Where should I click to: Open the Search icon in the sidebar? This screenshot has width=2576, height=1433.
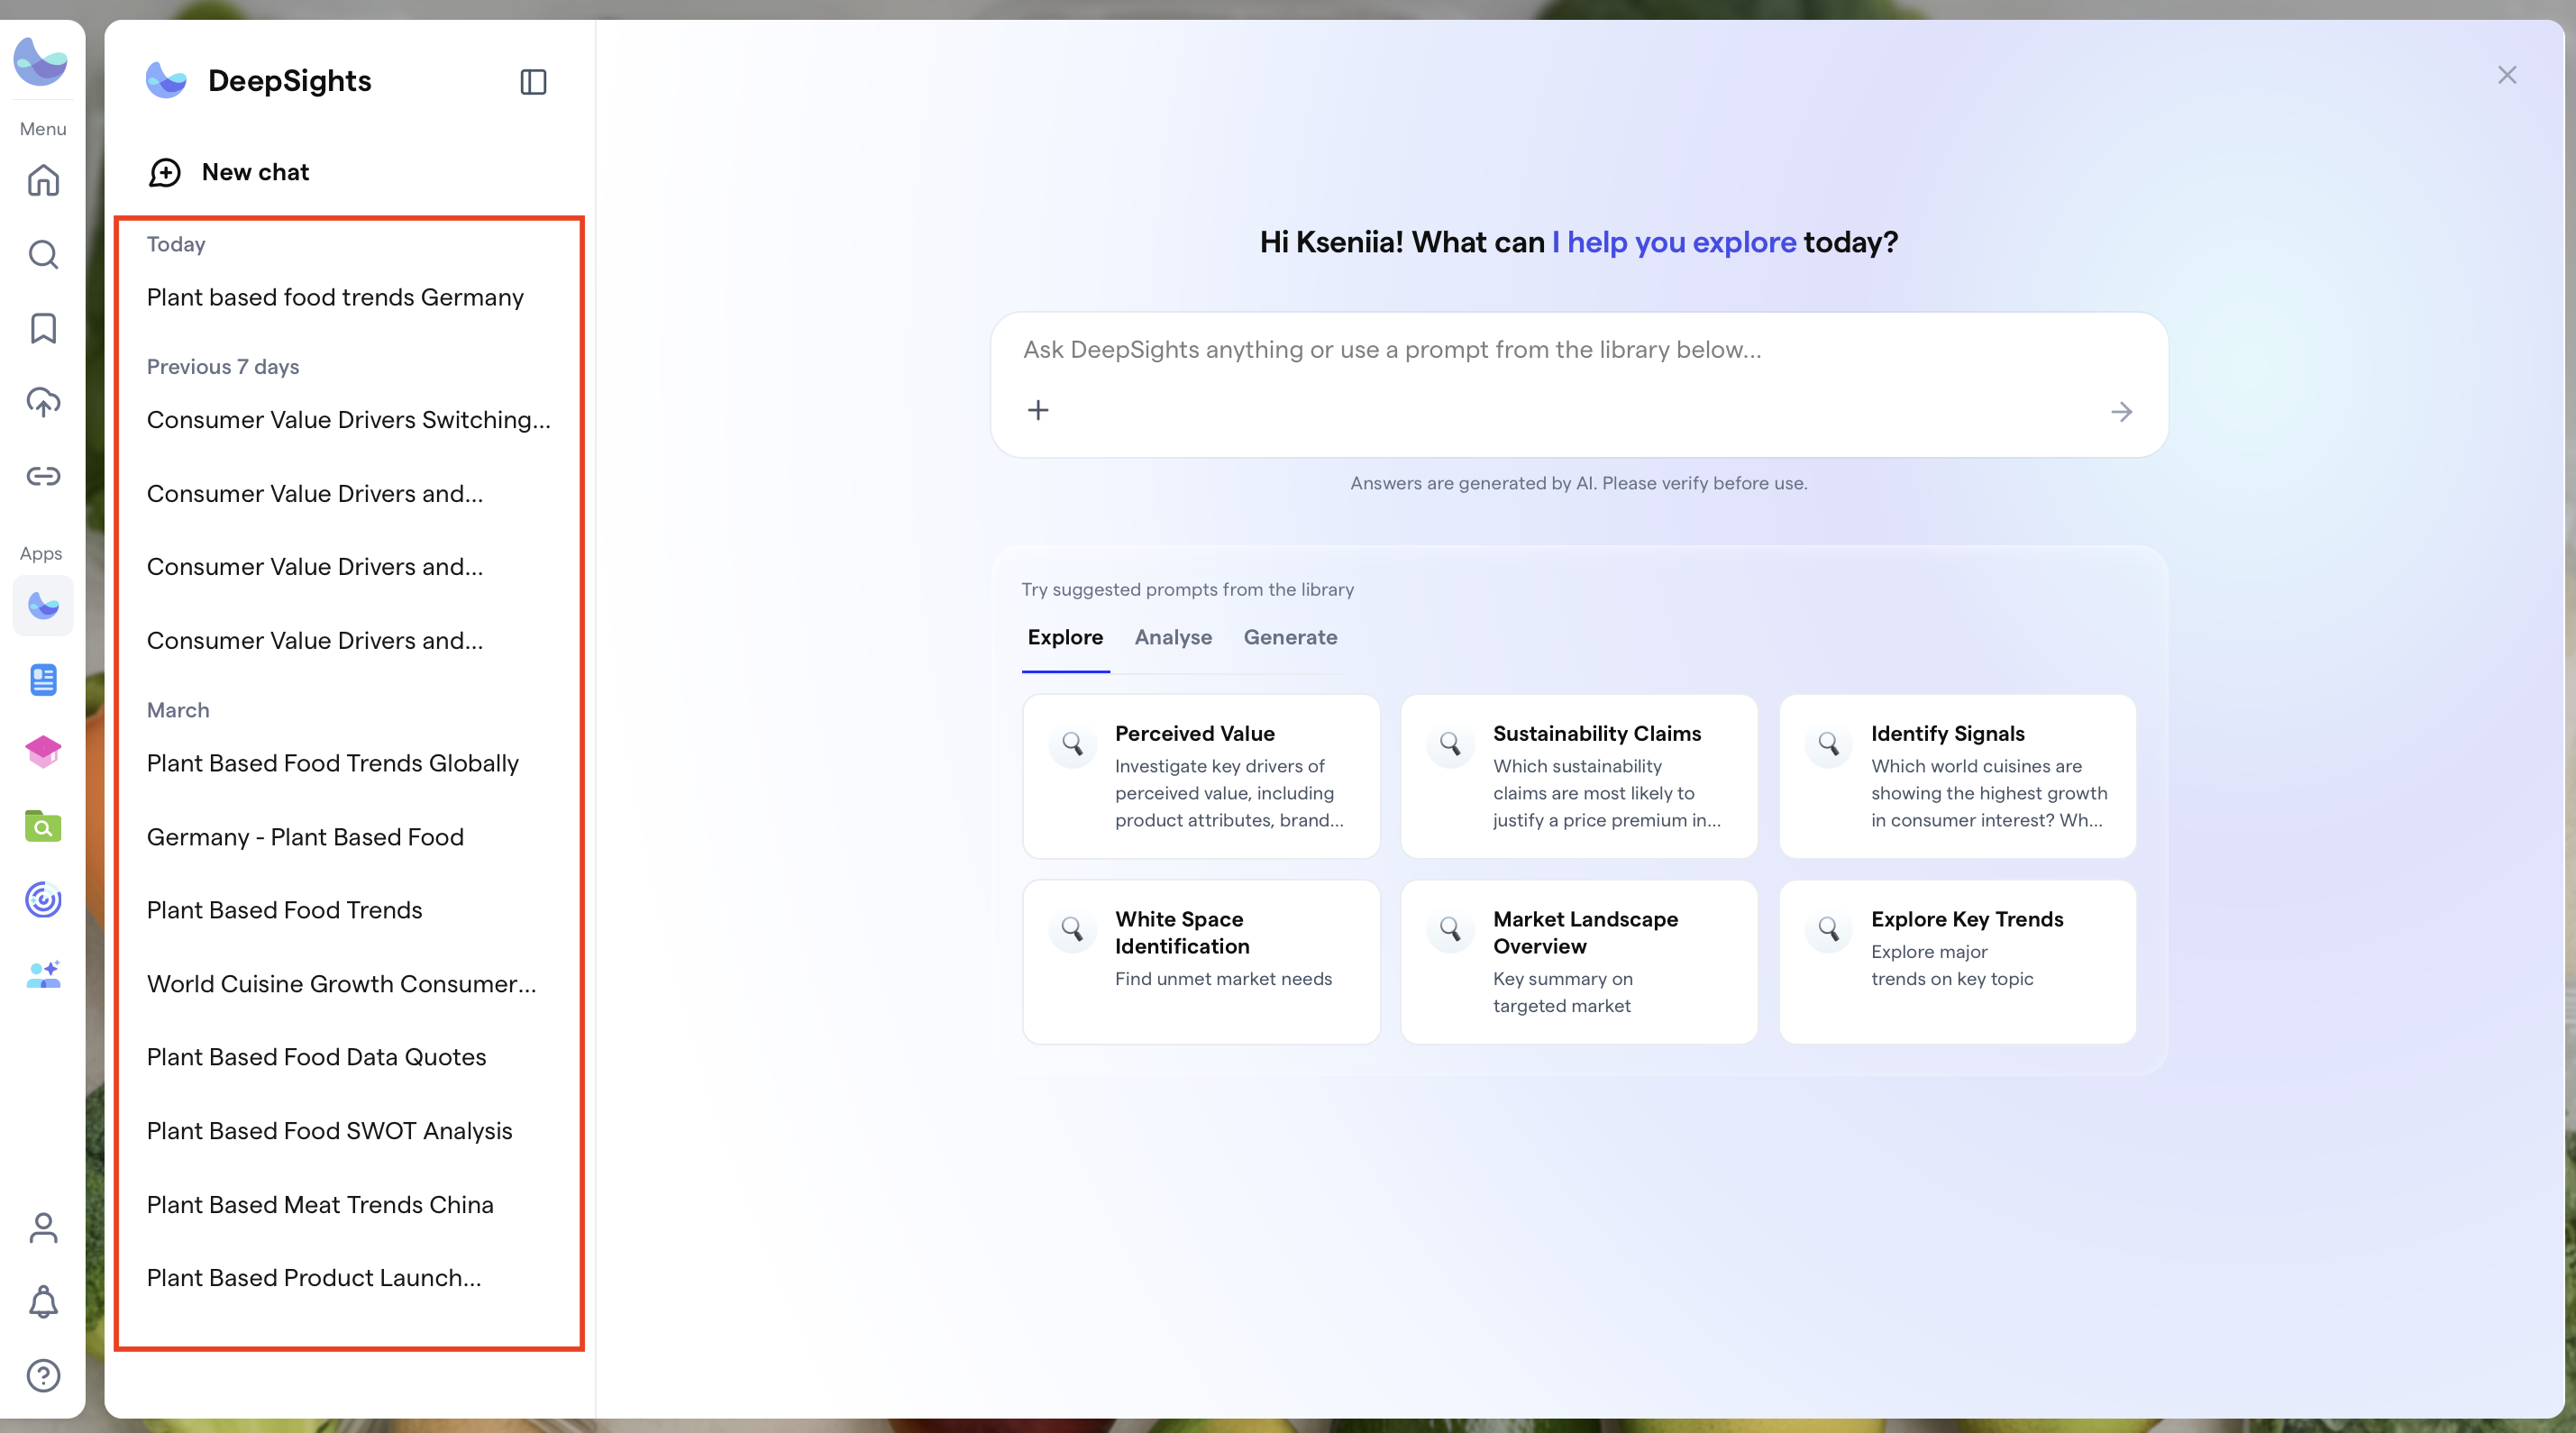pyautogui.click(x=43, y=255)
